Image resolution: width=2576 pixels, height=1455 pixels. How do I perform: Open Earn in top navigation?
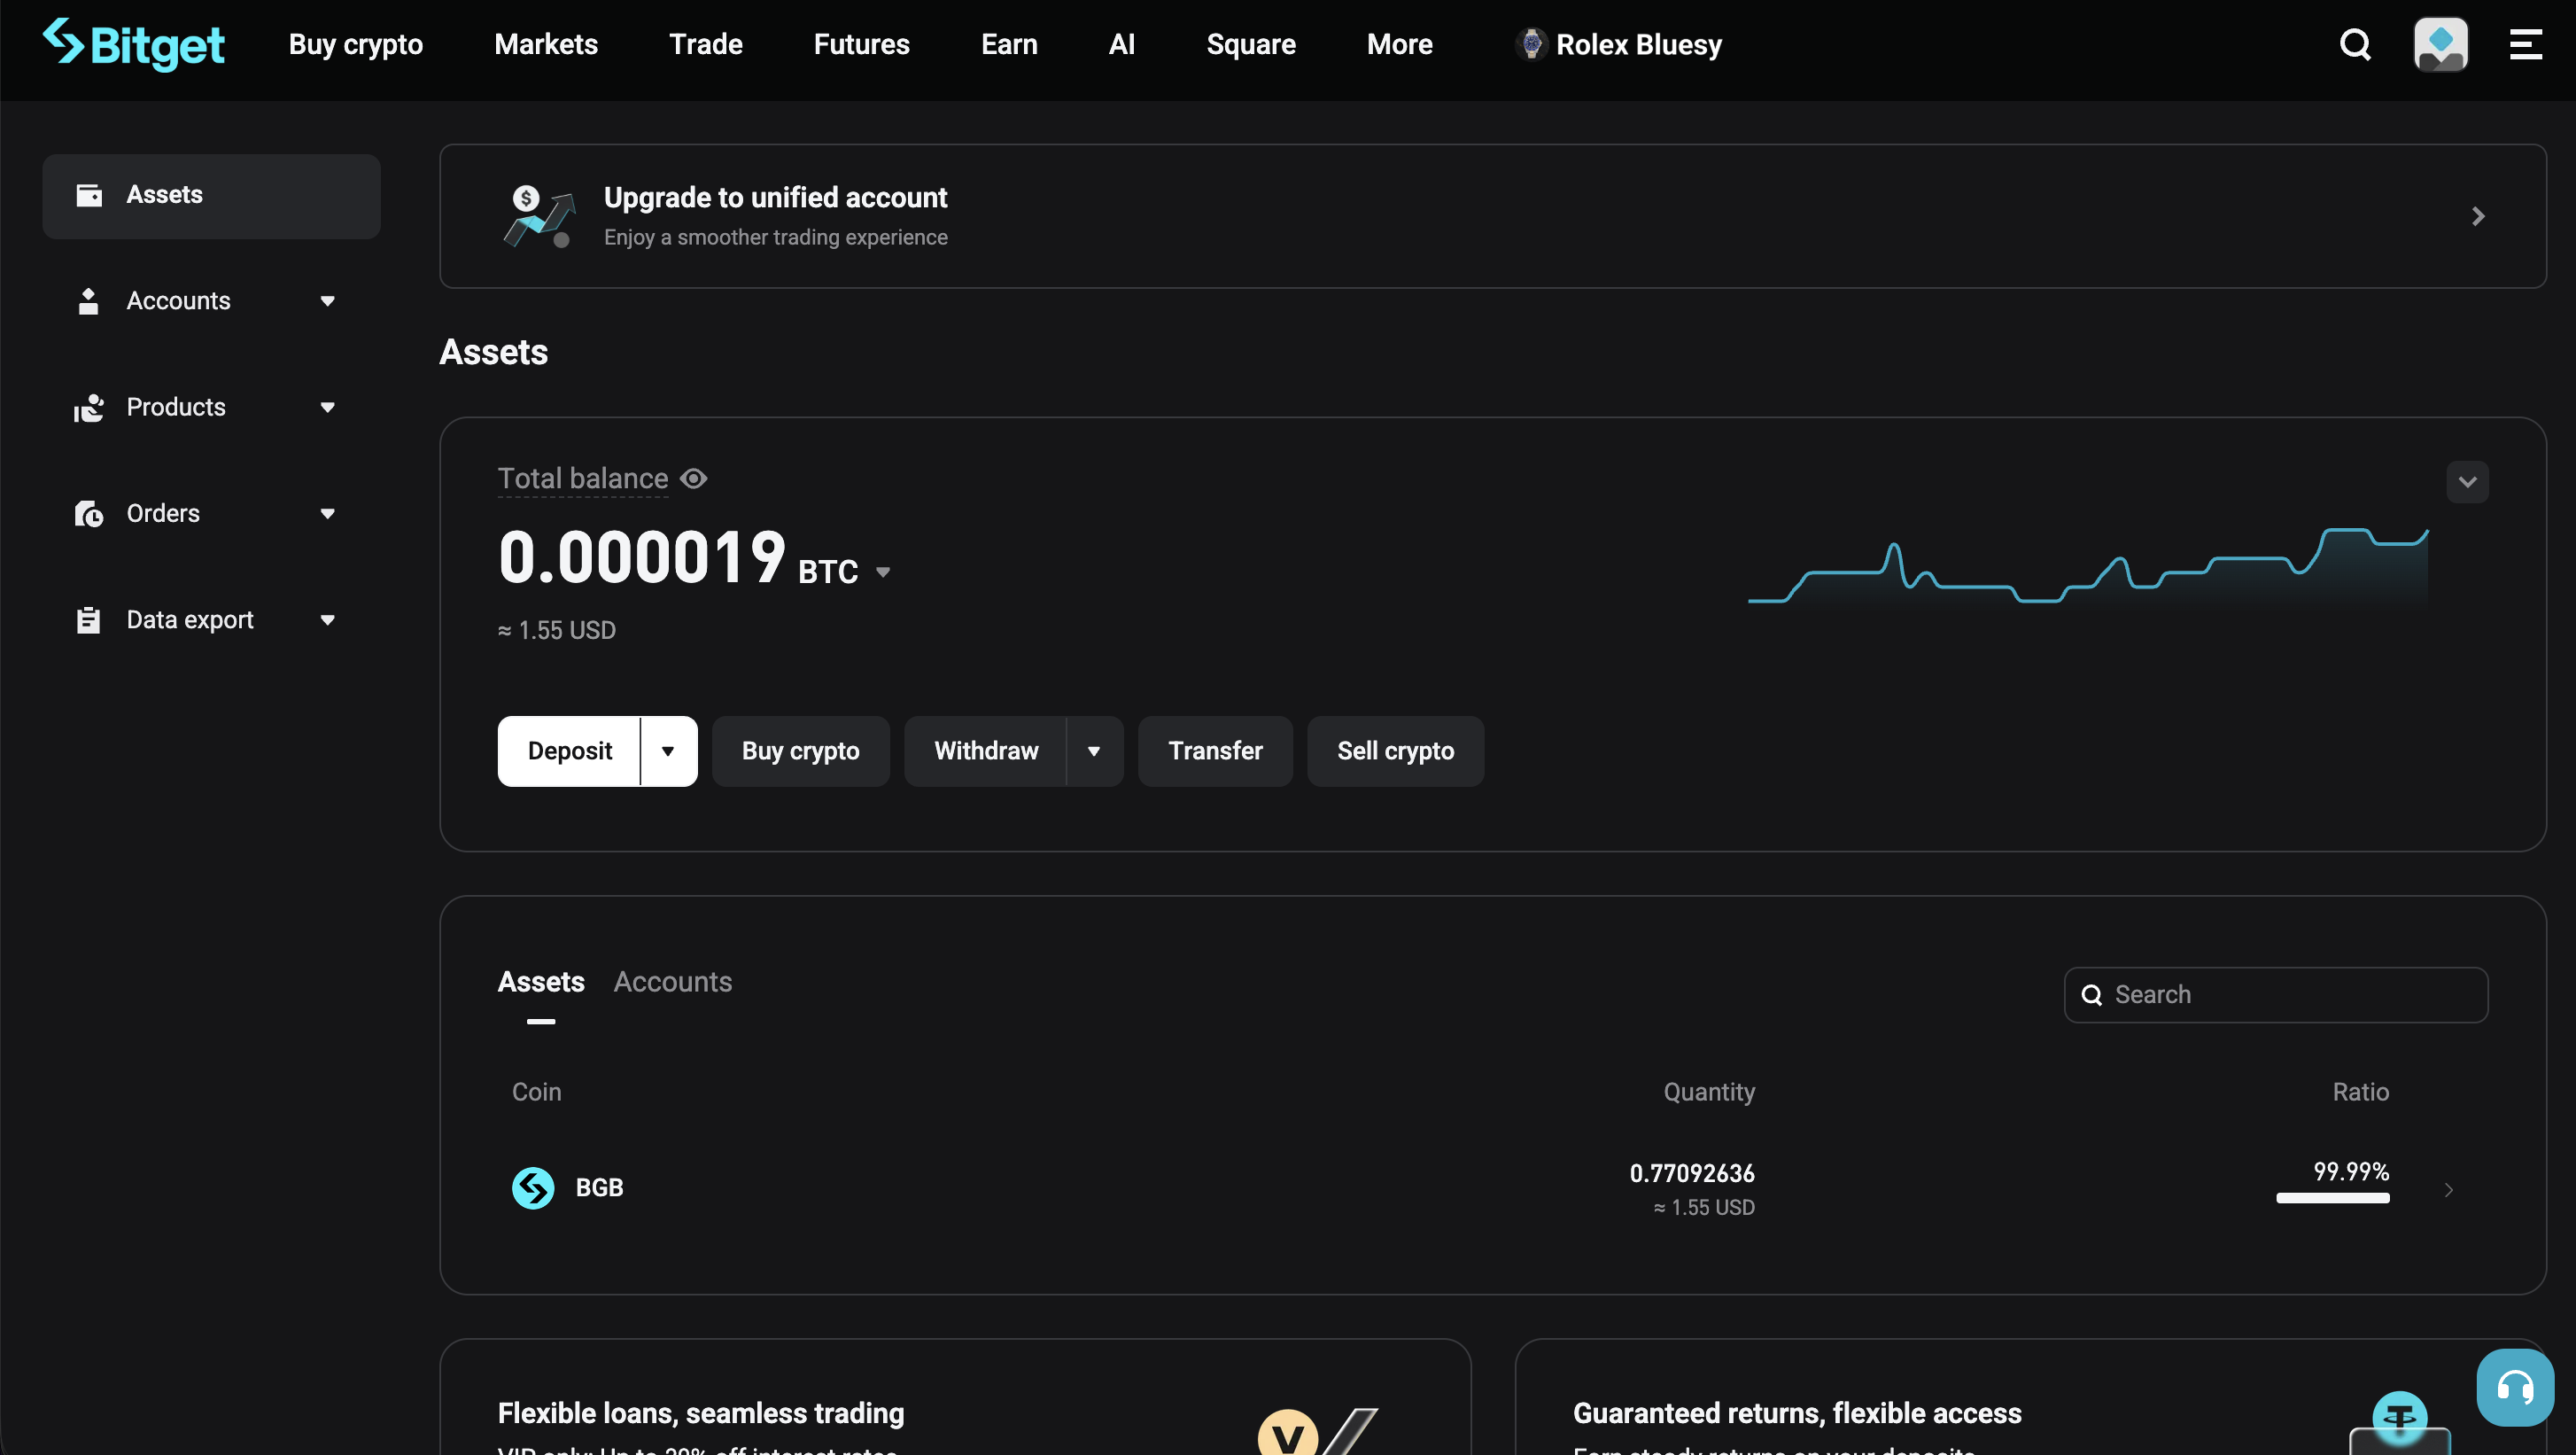click(x=1009, y=44)
